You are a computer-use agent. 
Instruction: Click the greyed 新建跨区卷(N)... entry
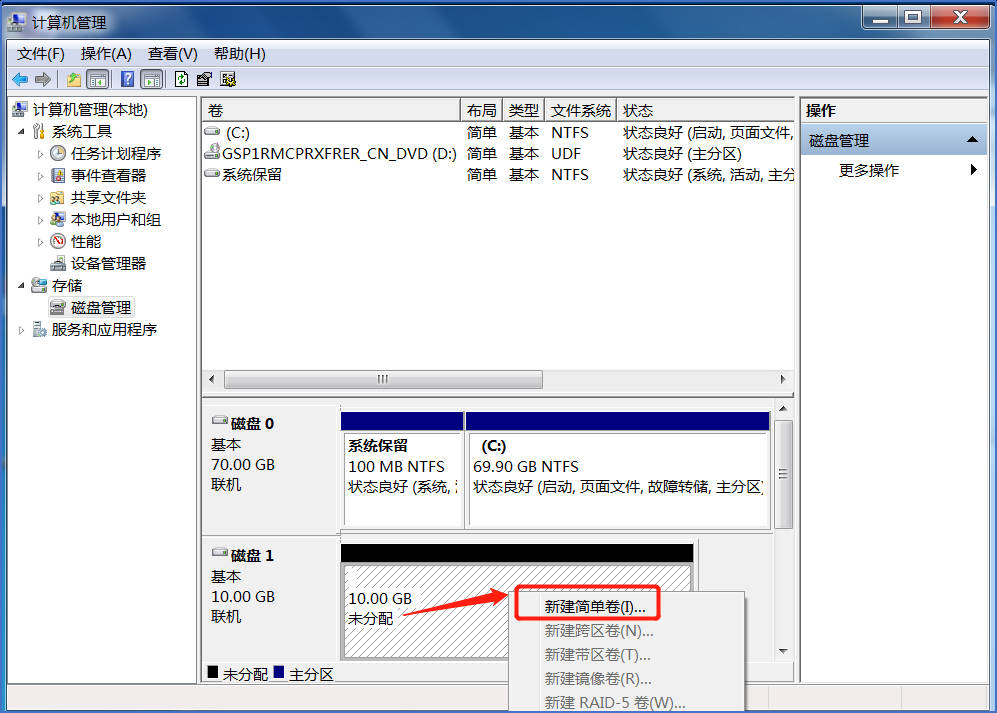598,631
